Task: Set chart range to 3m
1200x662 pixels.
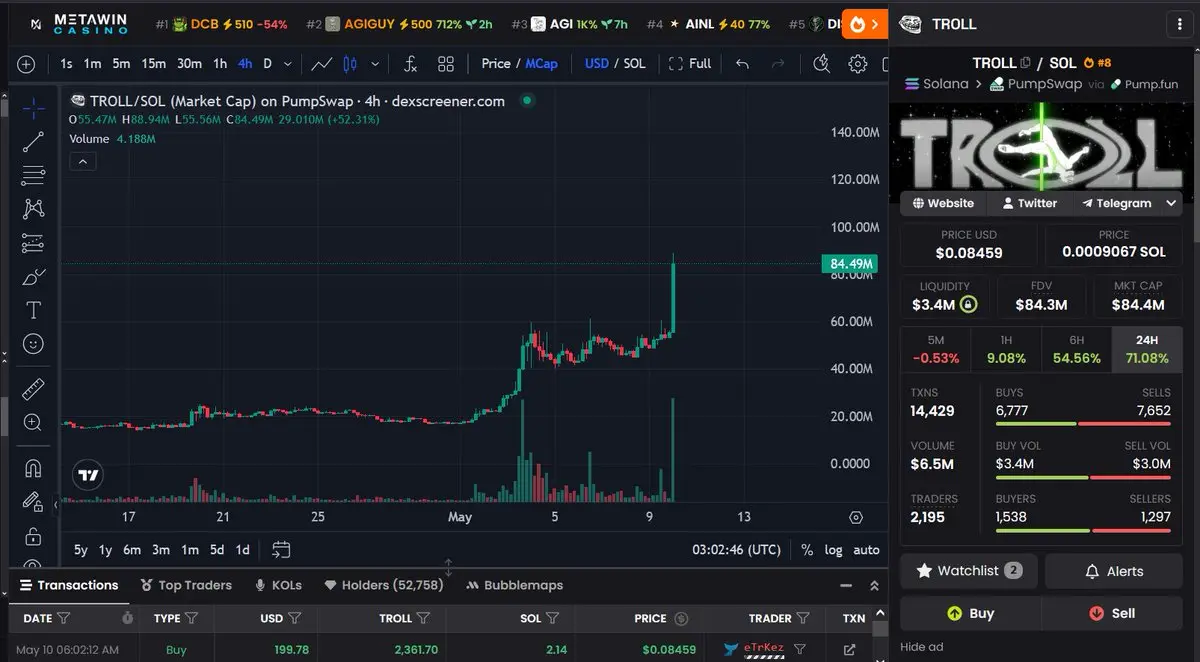Action: [161, 549]
